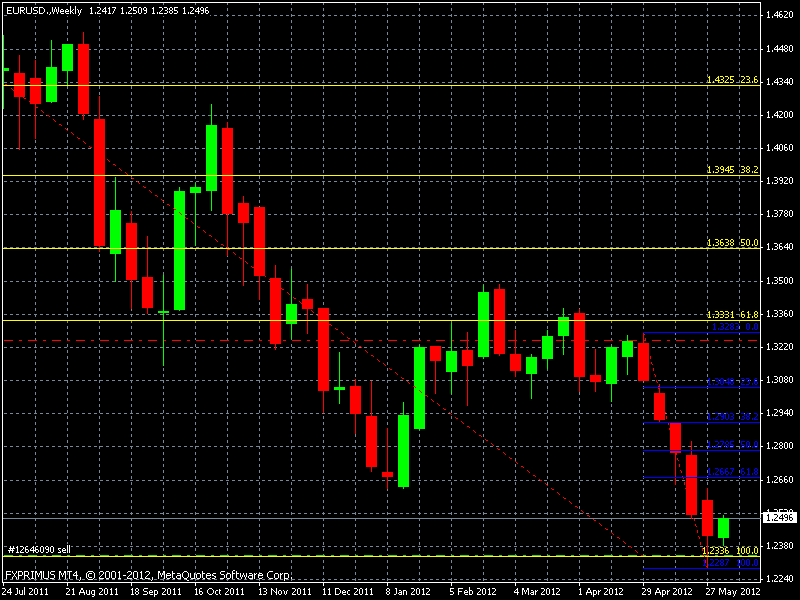The height and width of the screenshot is (600, 800).
Task: Click the 1.4620 price scale value
Action: point(780,15)
